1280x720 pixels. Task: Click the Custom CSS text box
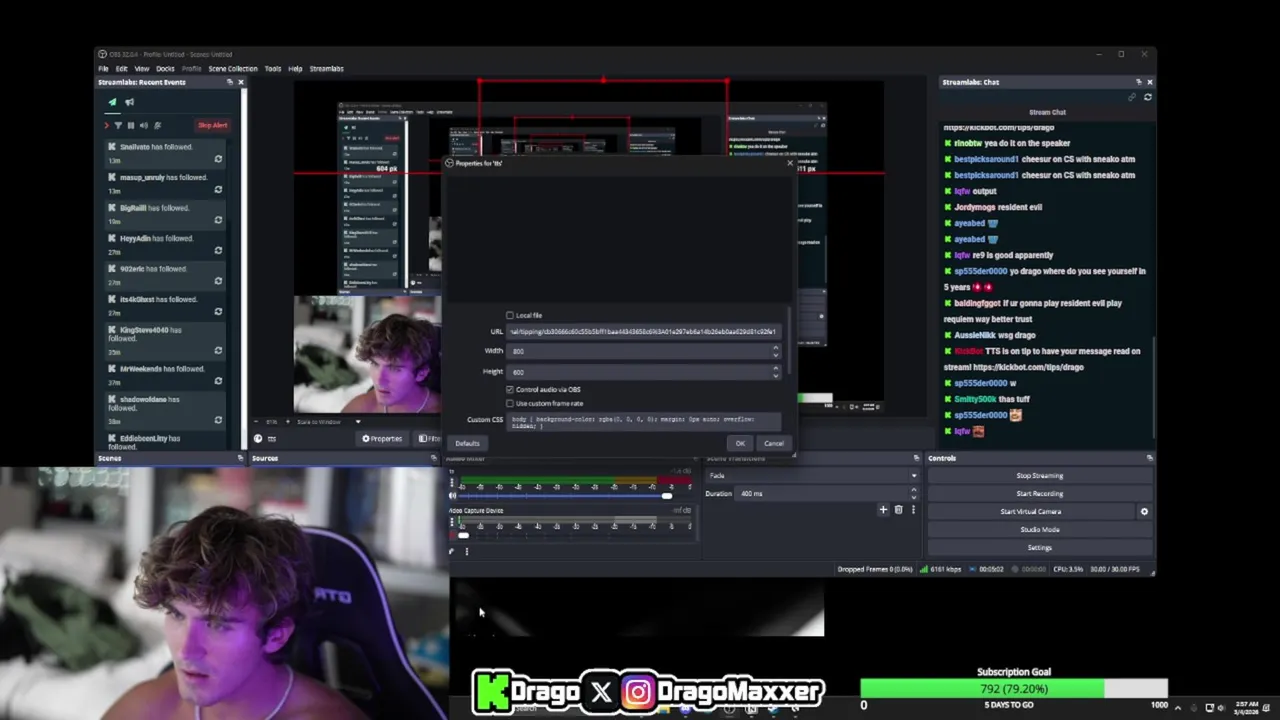[644, 422]
